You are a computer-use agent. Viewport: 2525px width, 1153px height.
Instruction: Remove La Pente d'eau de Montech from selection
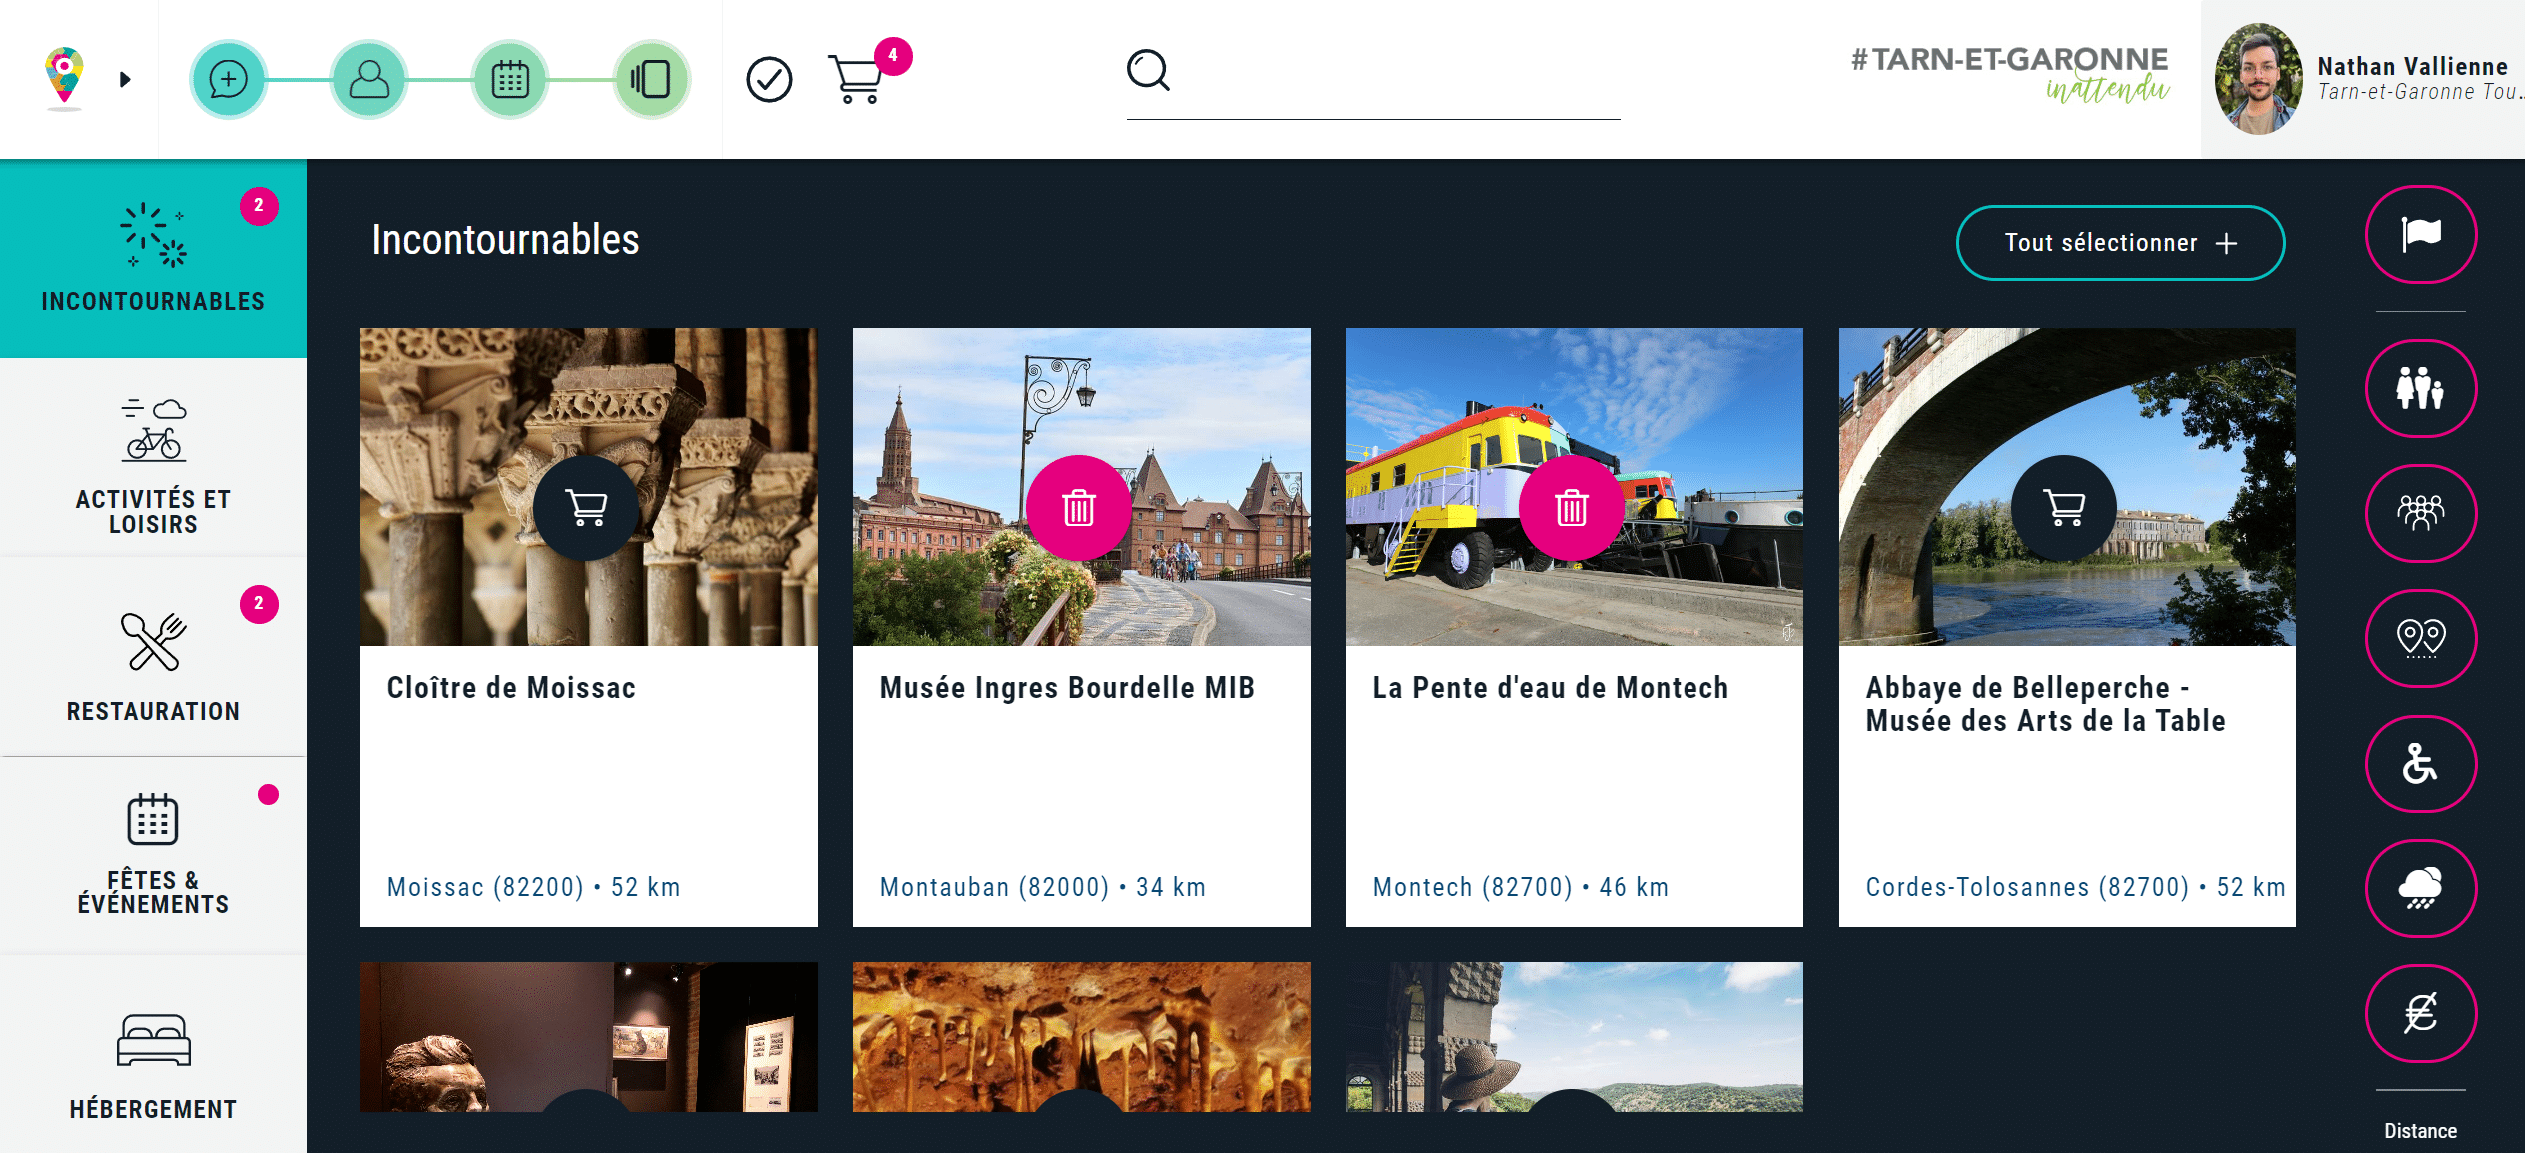click(x=1572, y=507)
